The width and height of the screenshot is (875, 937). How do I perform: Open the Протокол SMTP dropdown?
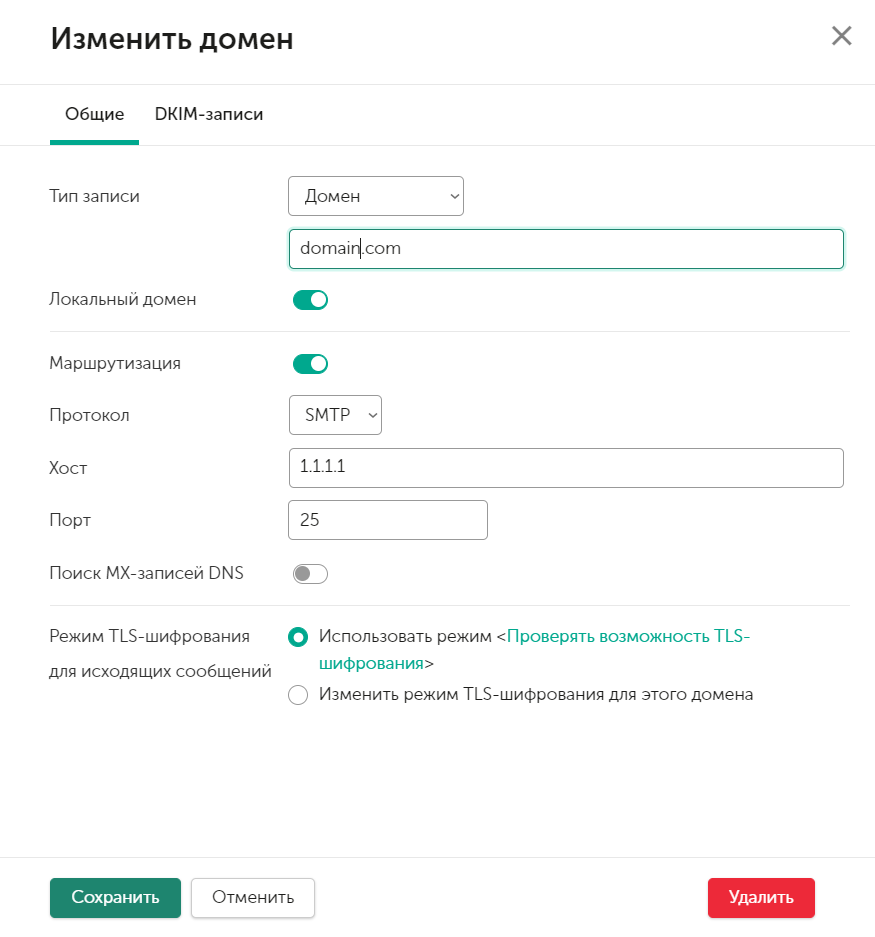click(335, 415)
